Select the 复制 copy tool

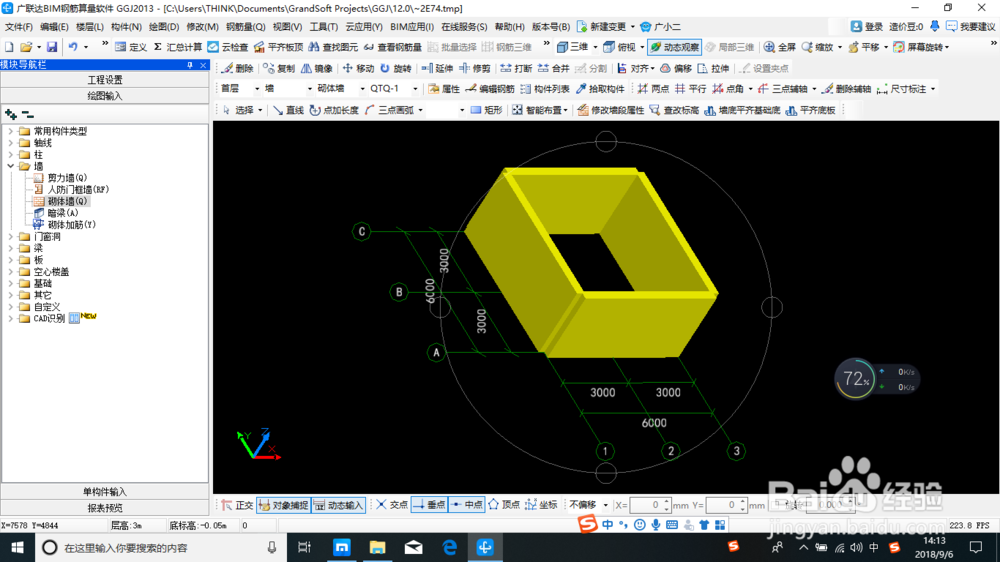pos(279,68)
